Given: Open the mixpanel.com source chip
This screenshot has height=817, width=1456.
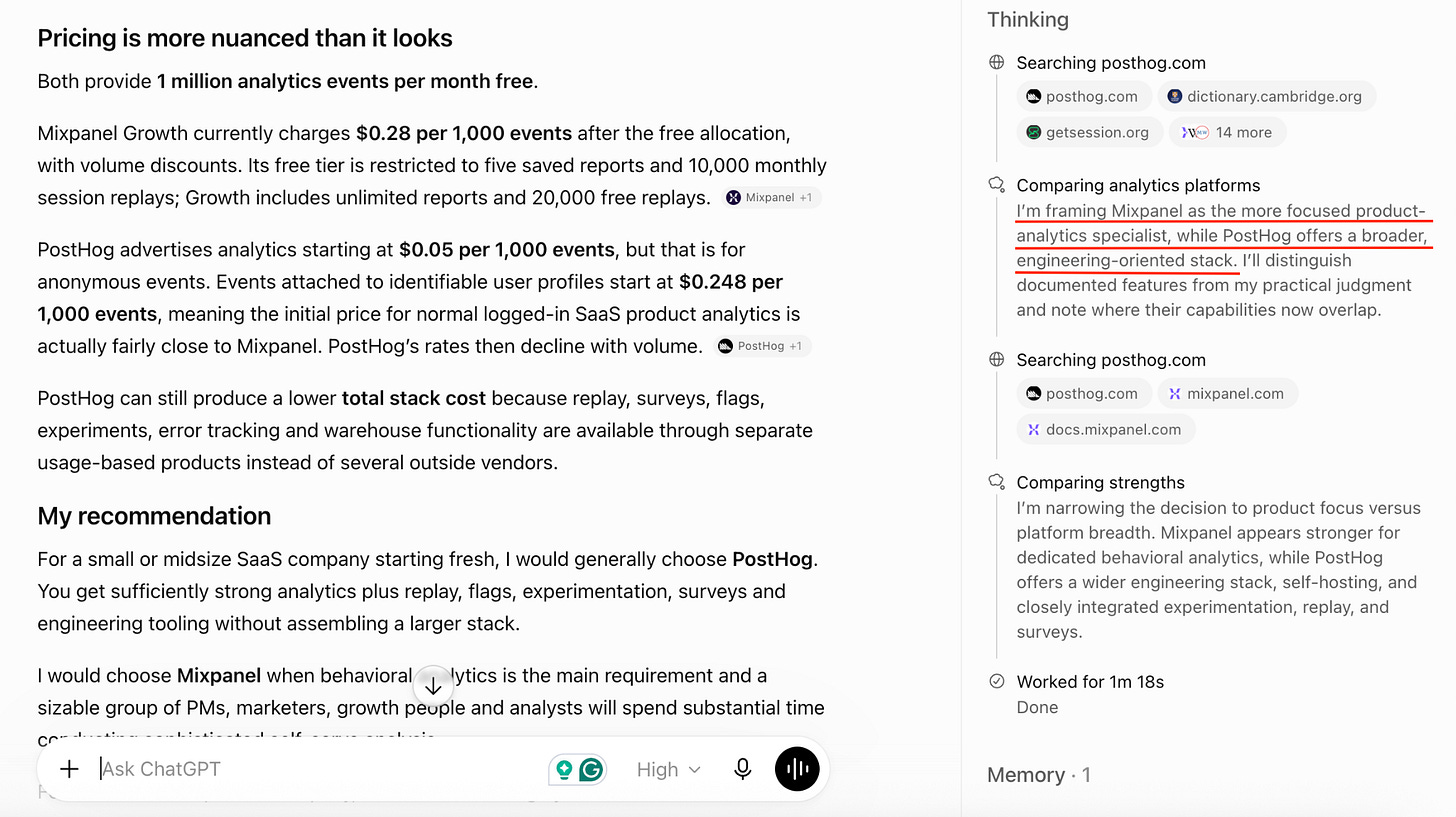Looking at the screenshot, I should click(1227, 393).
